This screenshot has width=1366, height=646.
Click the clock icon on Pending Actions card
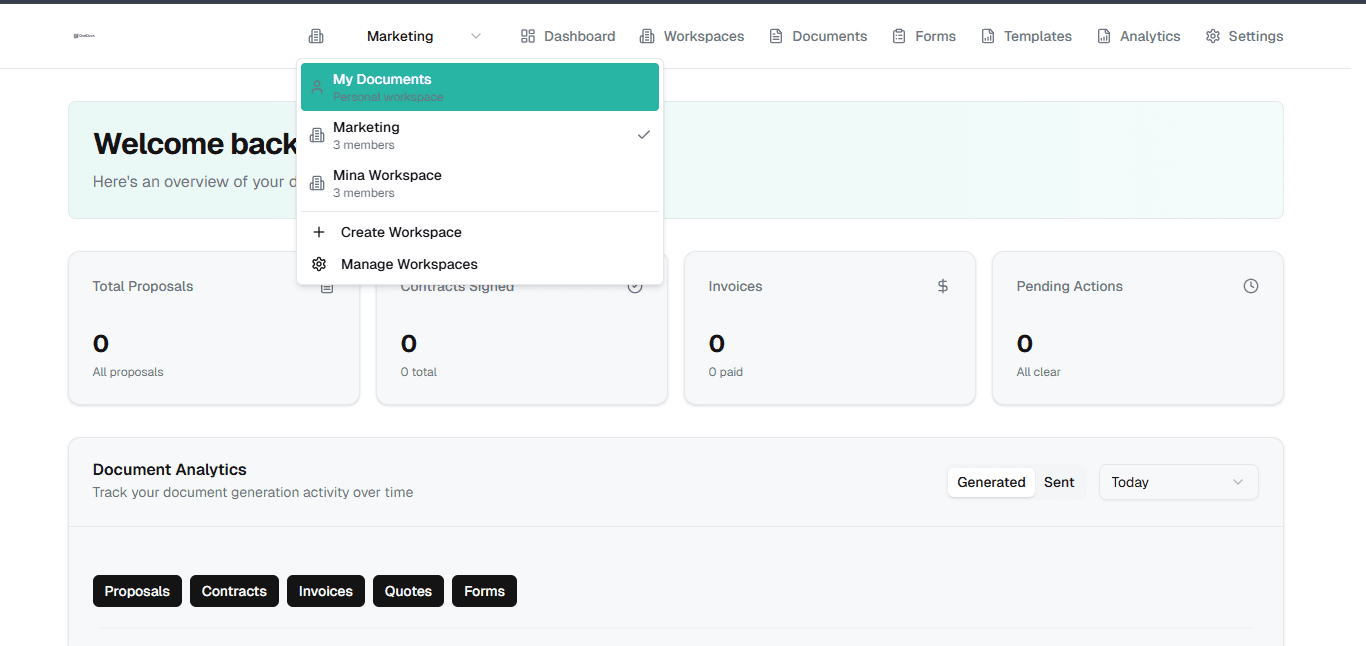point(1250,285)
